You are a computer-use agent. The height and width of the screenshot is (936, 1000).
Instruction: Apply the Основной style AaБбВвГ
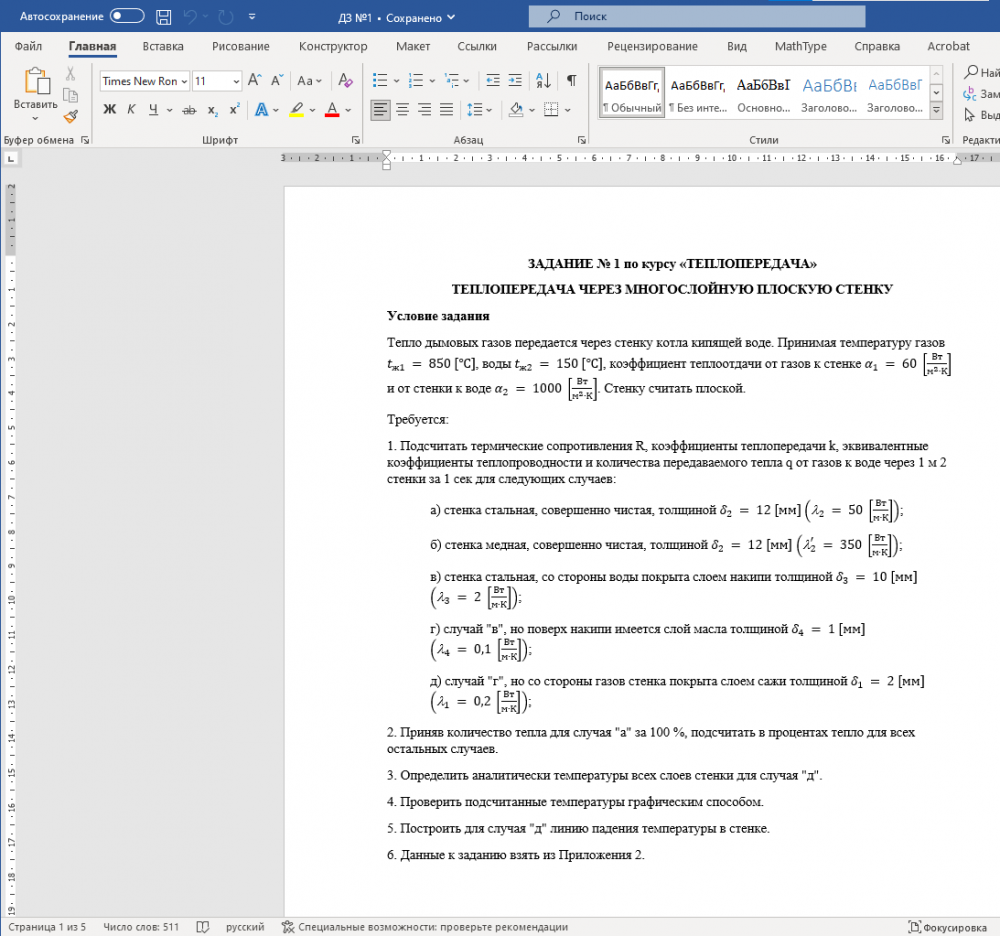point(763,93)
